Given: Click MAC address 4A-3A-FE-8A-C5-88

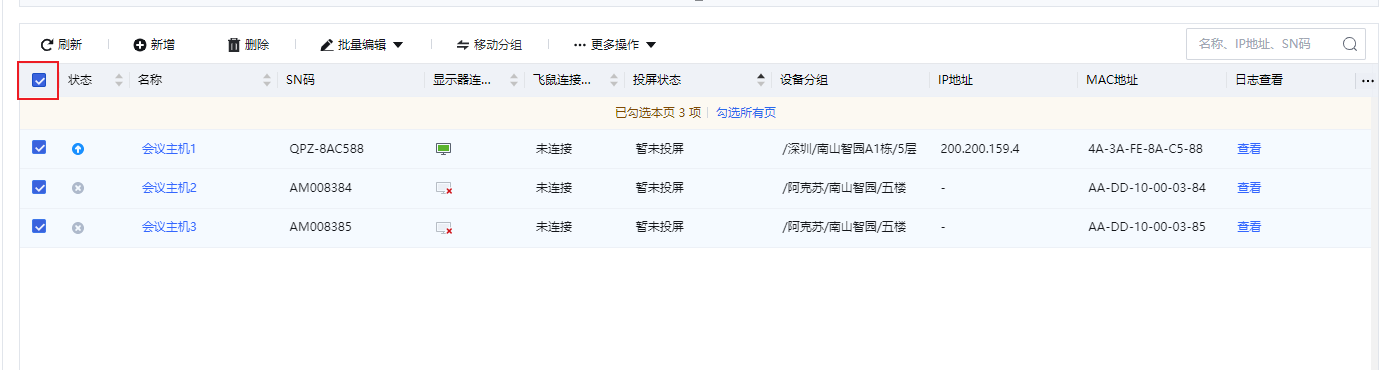Looking at the screenshot, I should (1145, 149).
